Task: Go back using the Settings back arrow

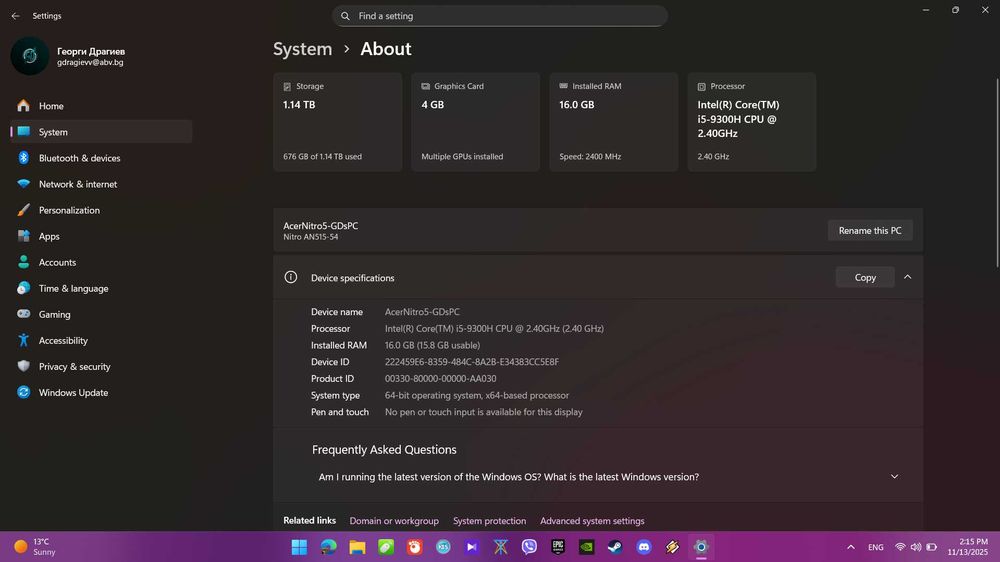Action: coord(15,16)
